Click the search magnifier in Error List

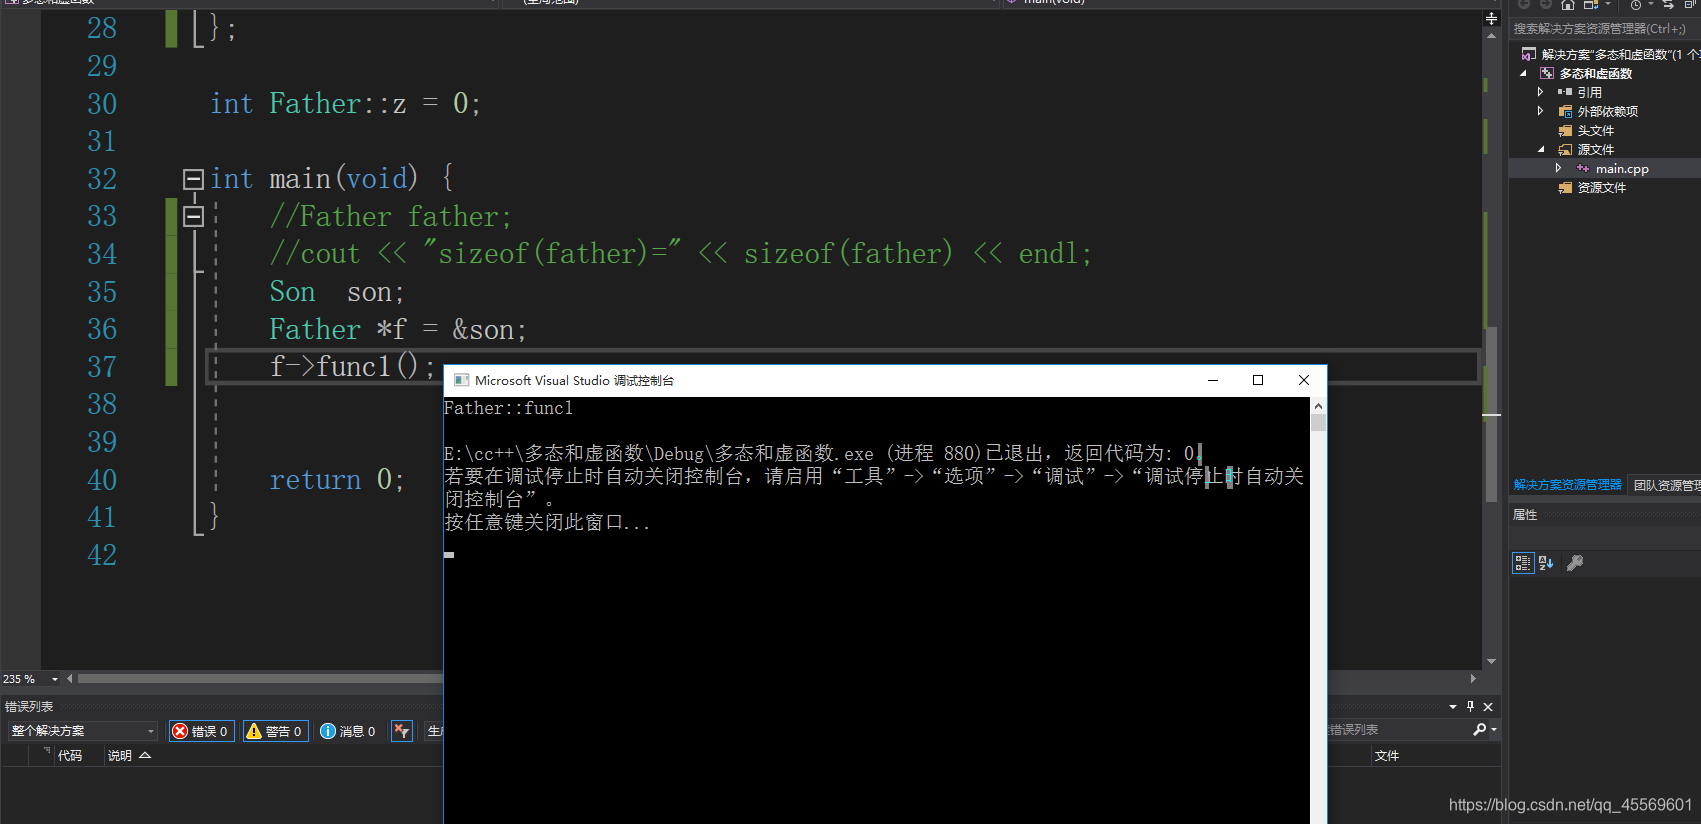click(x=1479, y=730)
